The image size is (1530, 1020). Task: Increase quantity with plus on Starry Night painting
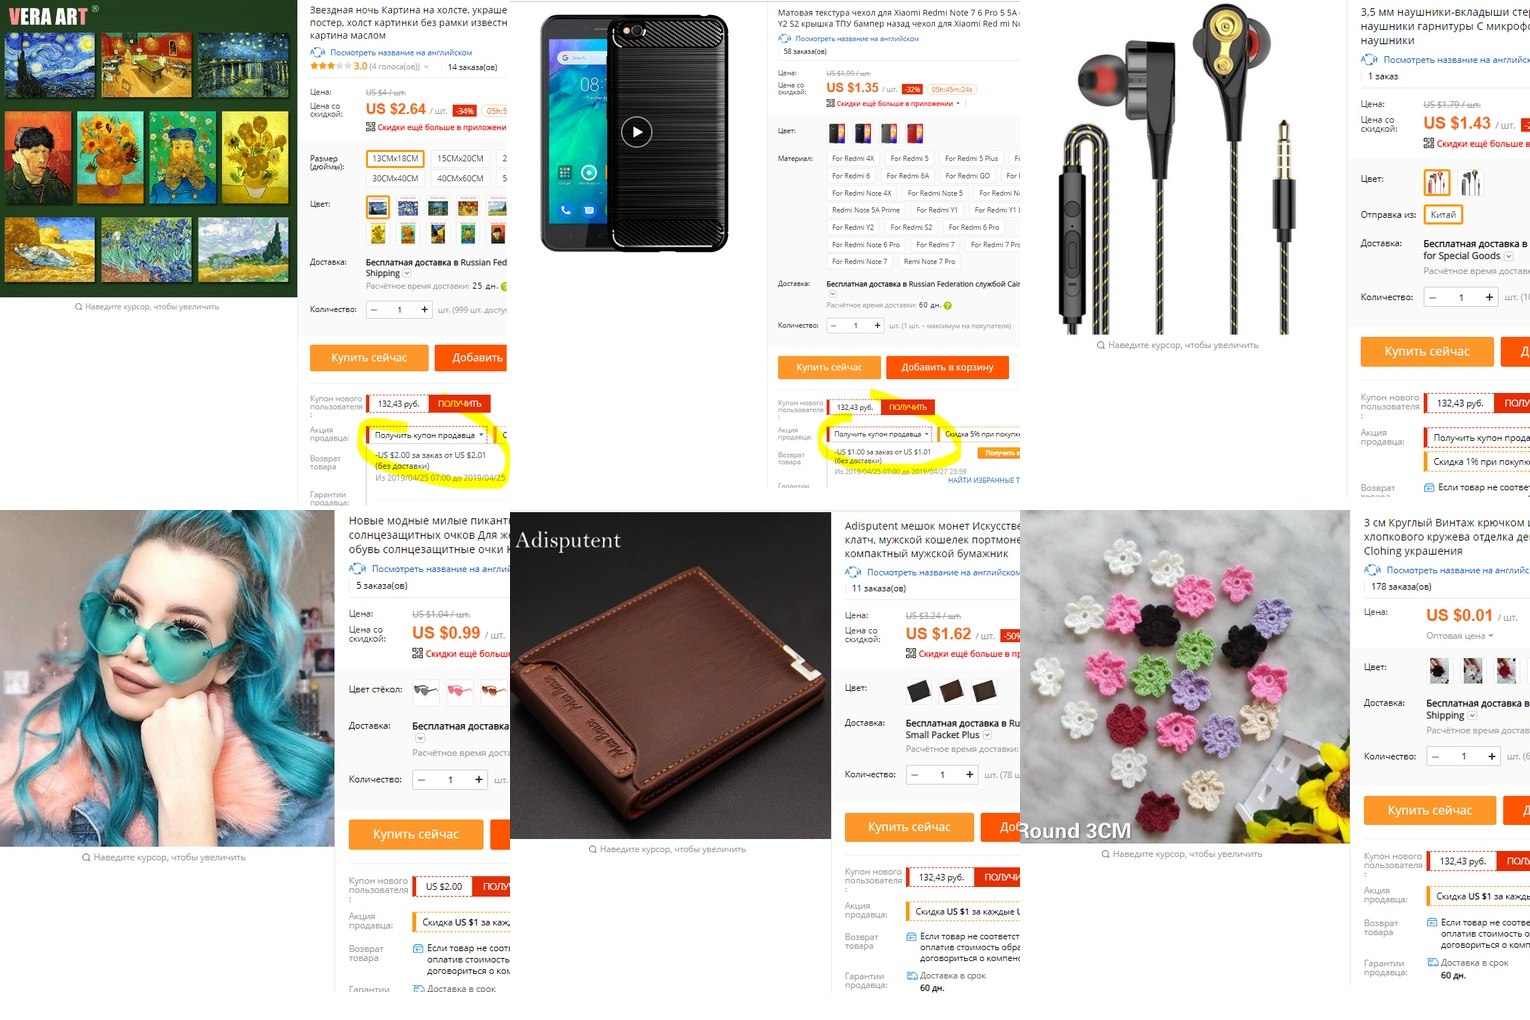pos(424,310)
